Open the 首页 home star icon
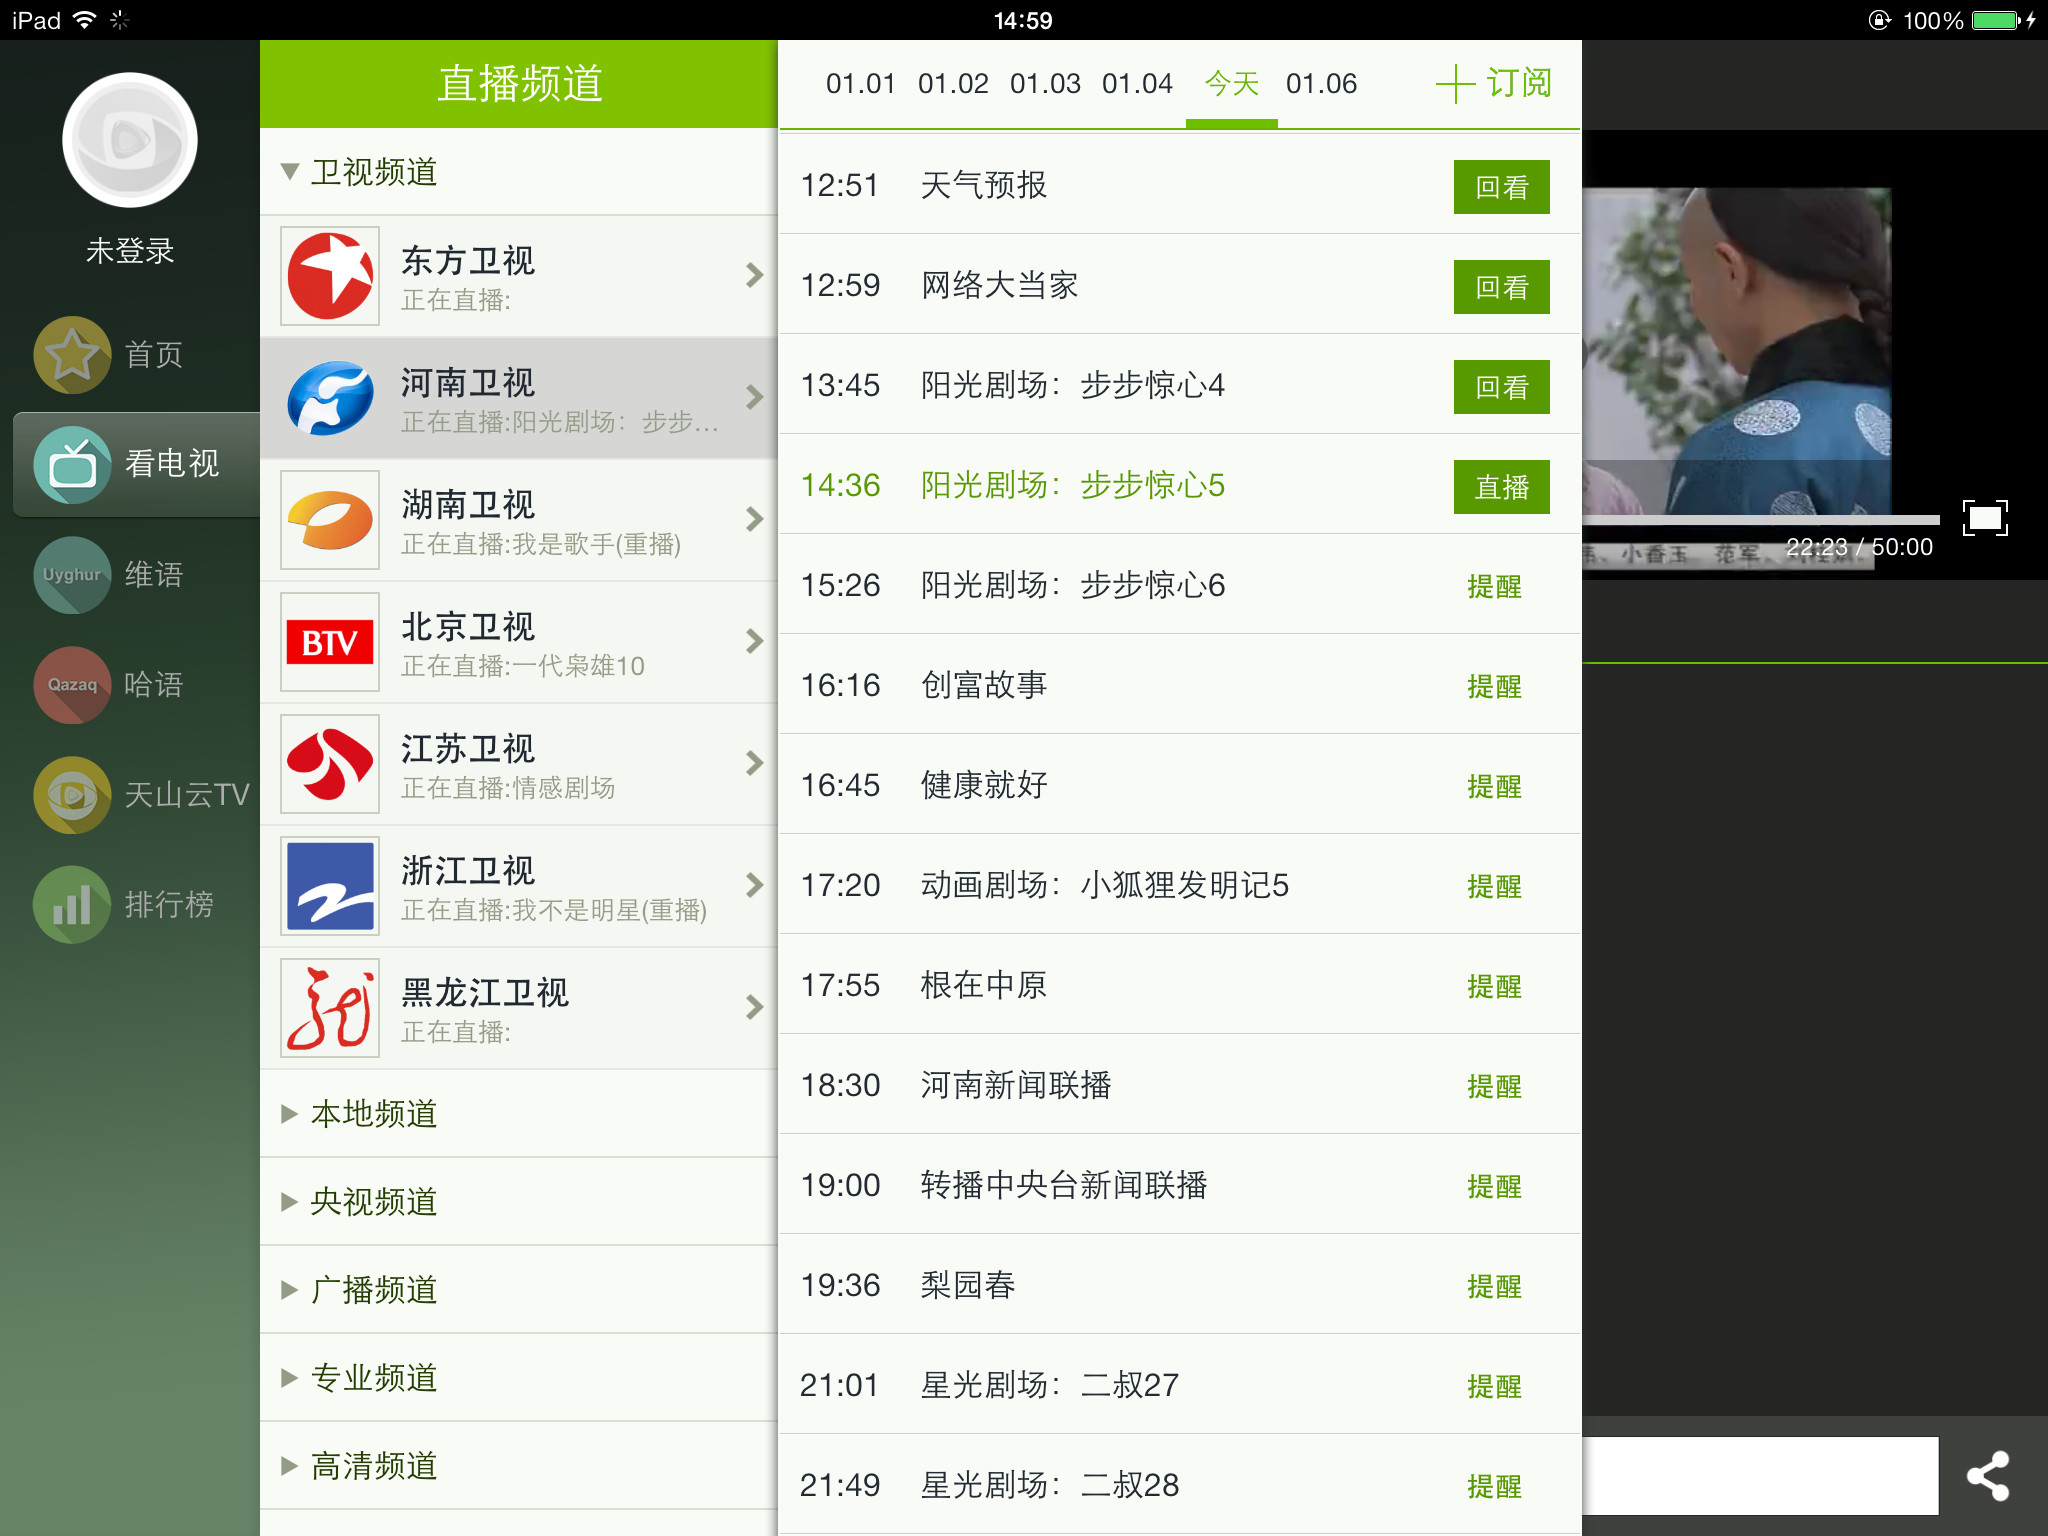 tap(72, 354)
